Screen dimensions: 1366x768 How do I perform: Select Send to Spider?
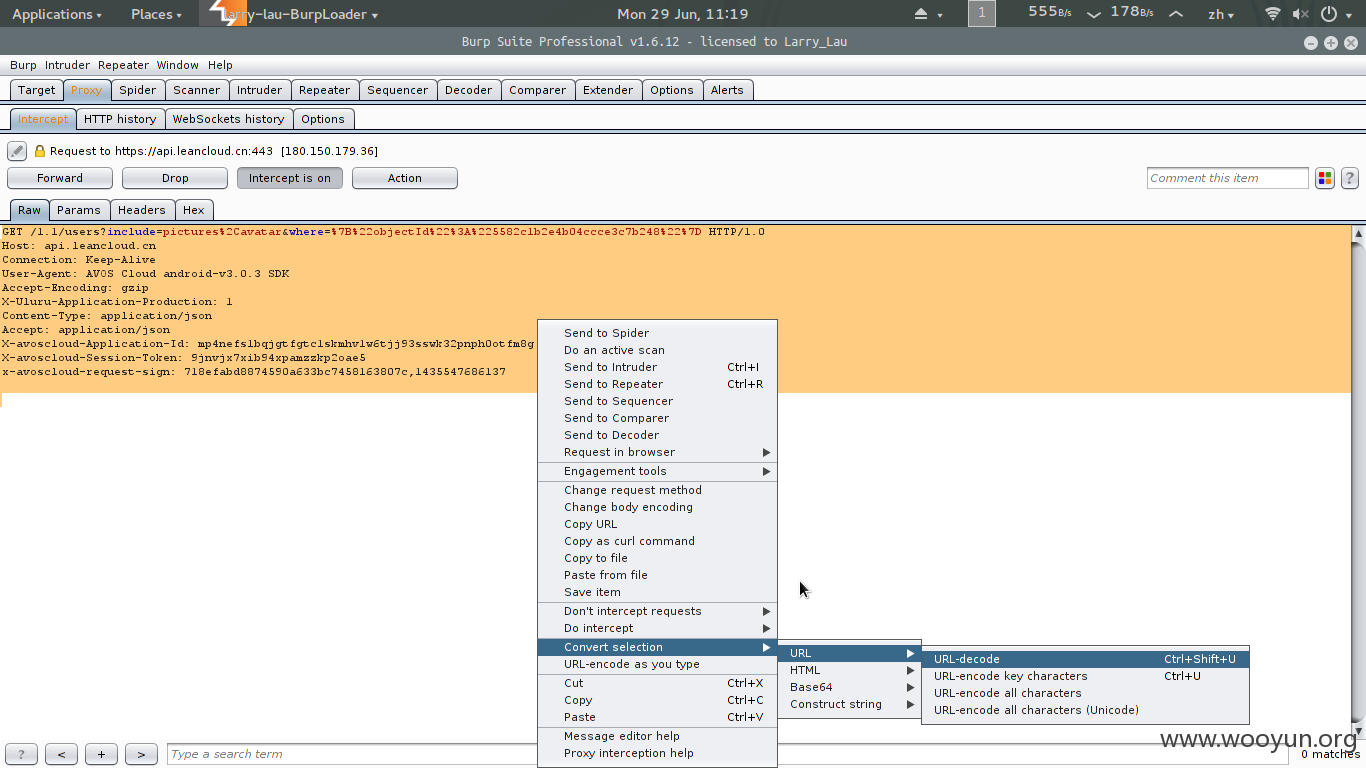pyautogui.click(x=657, y=333)
